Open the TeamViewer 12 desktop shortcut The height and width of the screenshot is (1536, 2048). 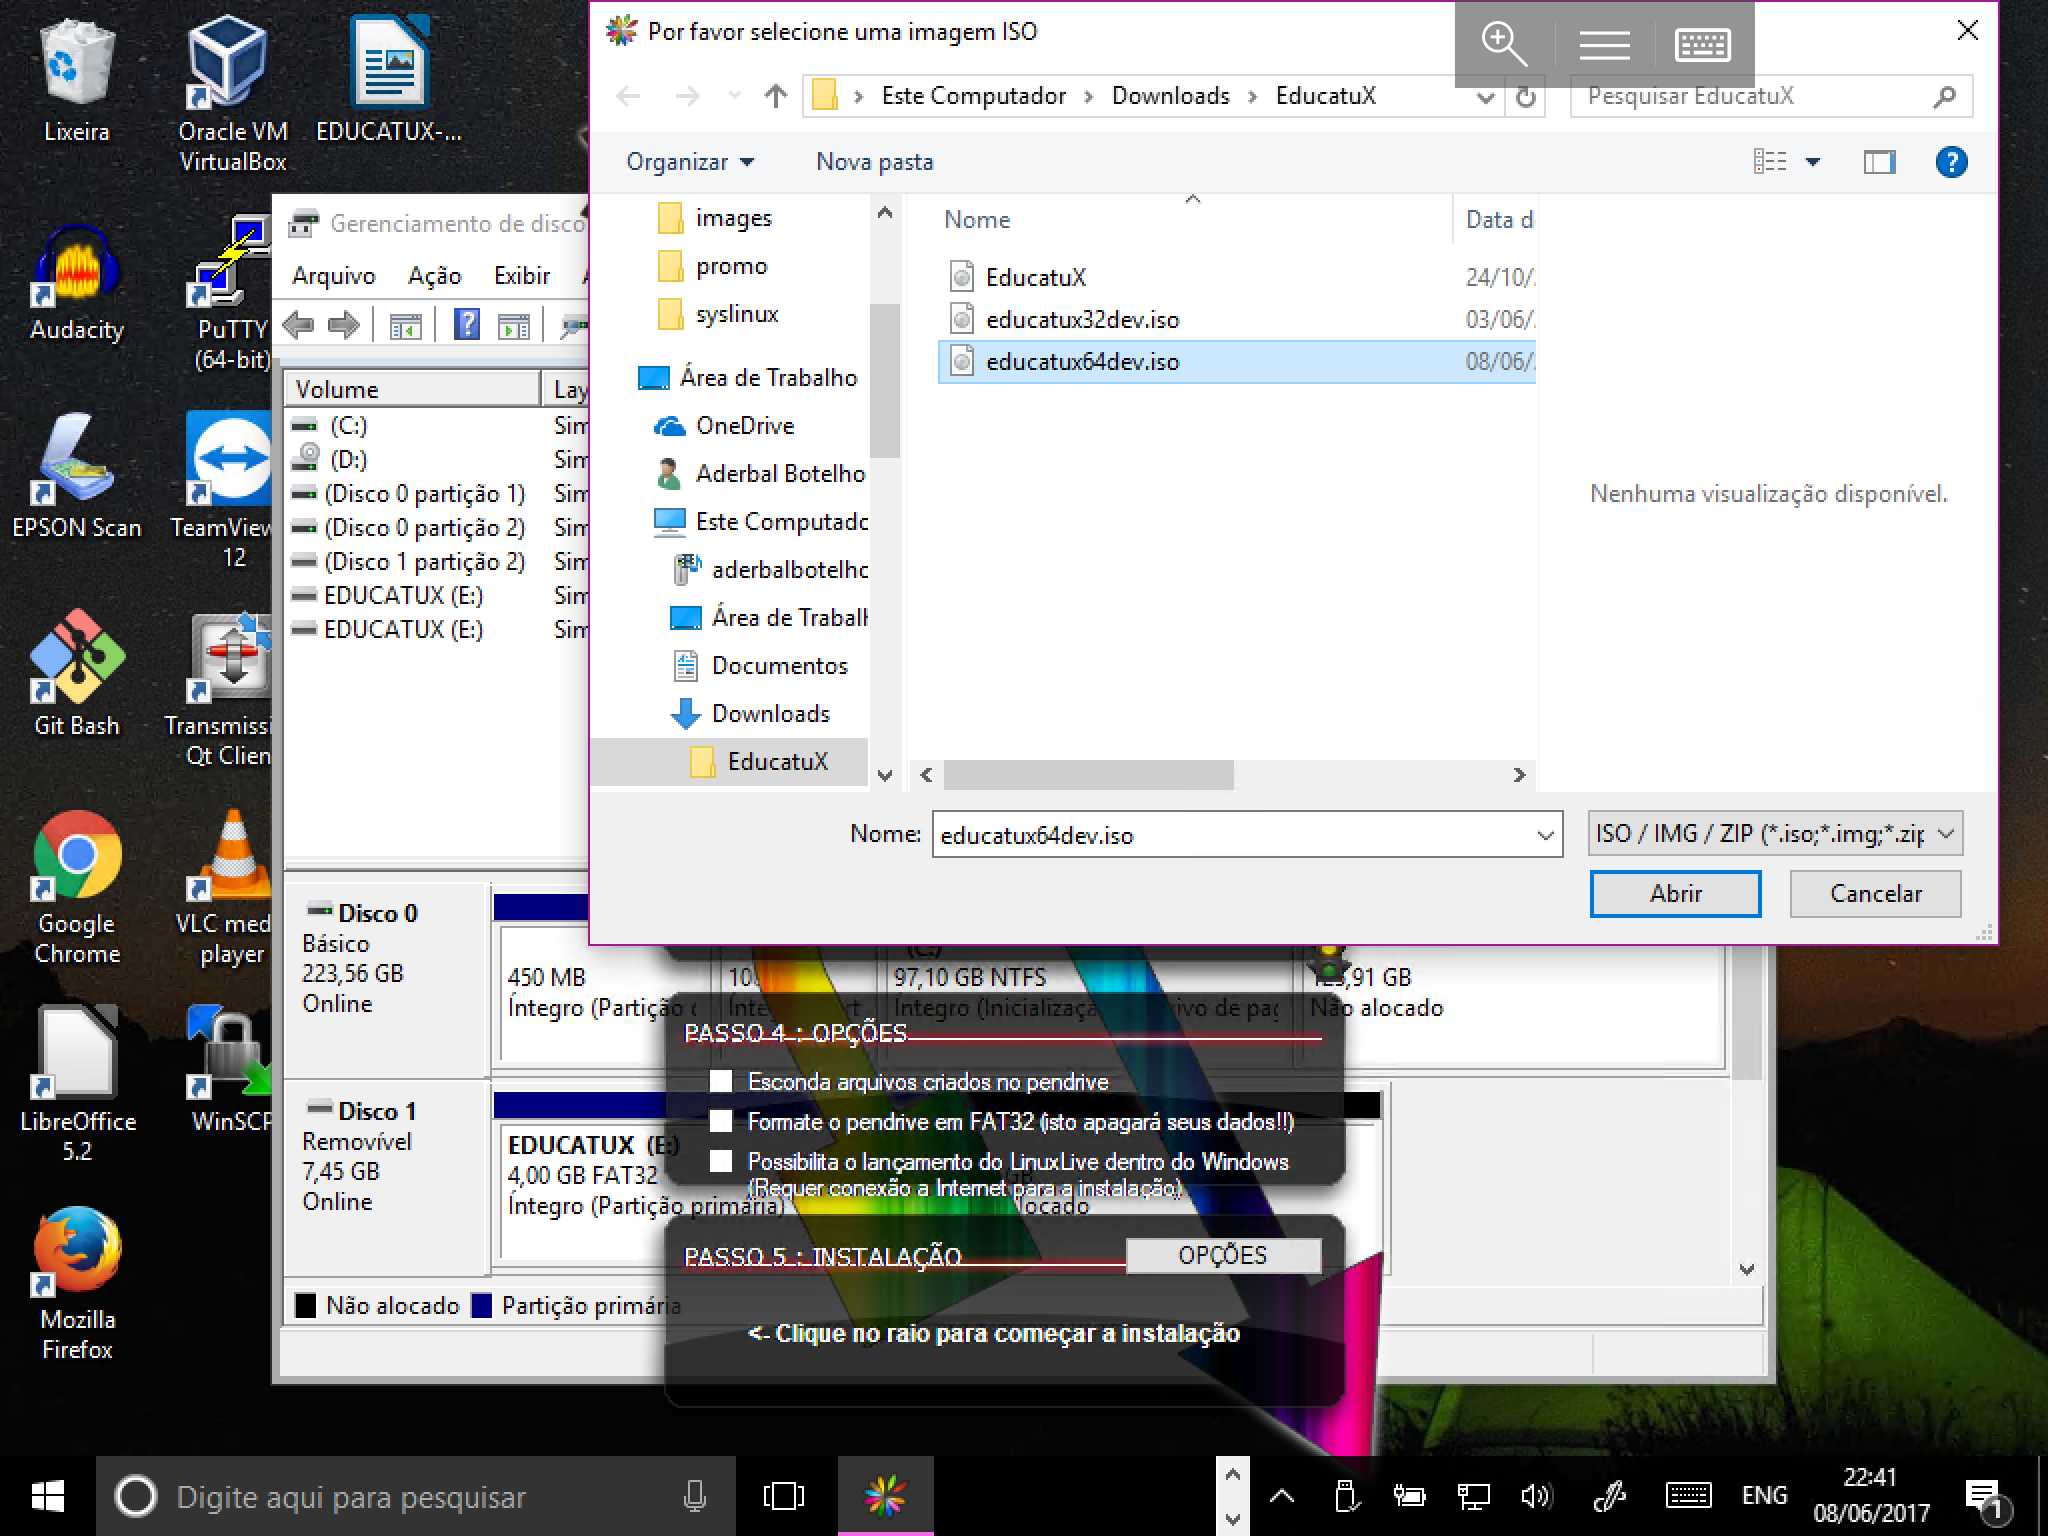pyautogui.click(x=228, y=490)
